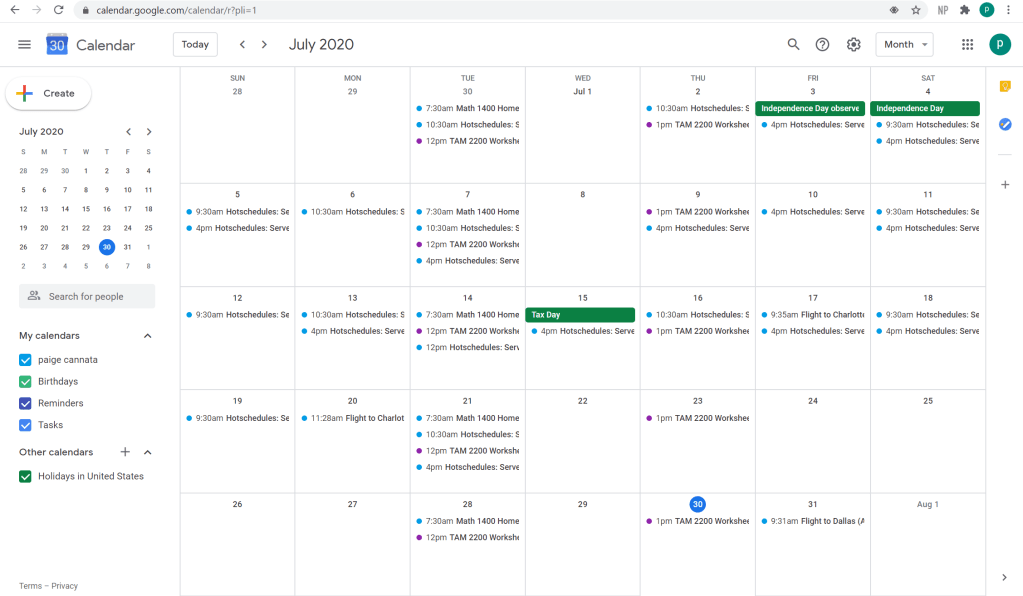Open the Google apps grid
1023x596 pixels.
[967, 45]
